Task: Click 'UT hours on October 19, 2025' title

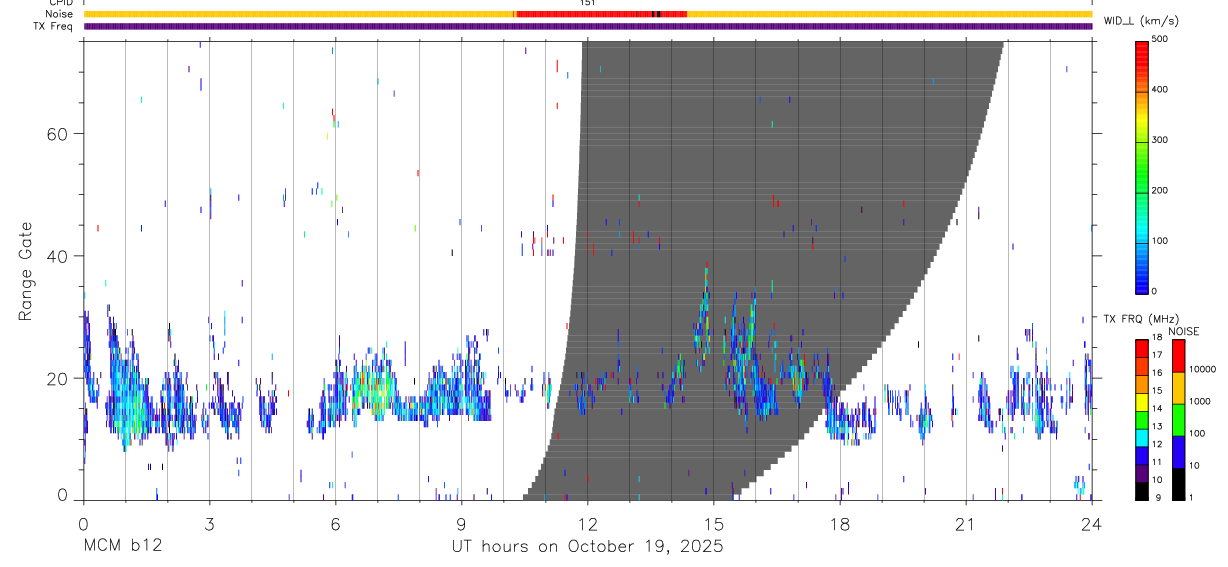Action: 588,547
